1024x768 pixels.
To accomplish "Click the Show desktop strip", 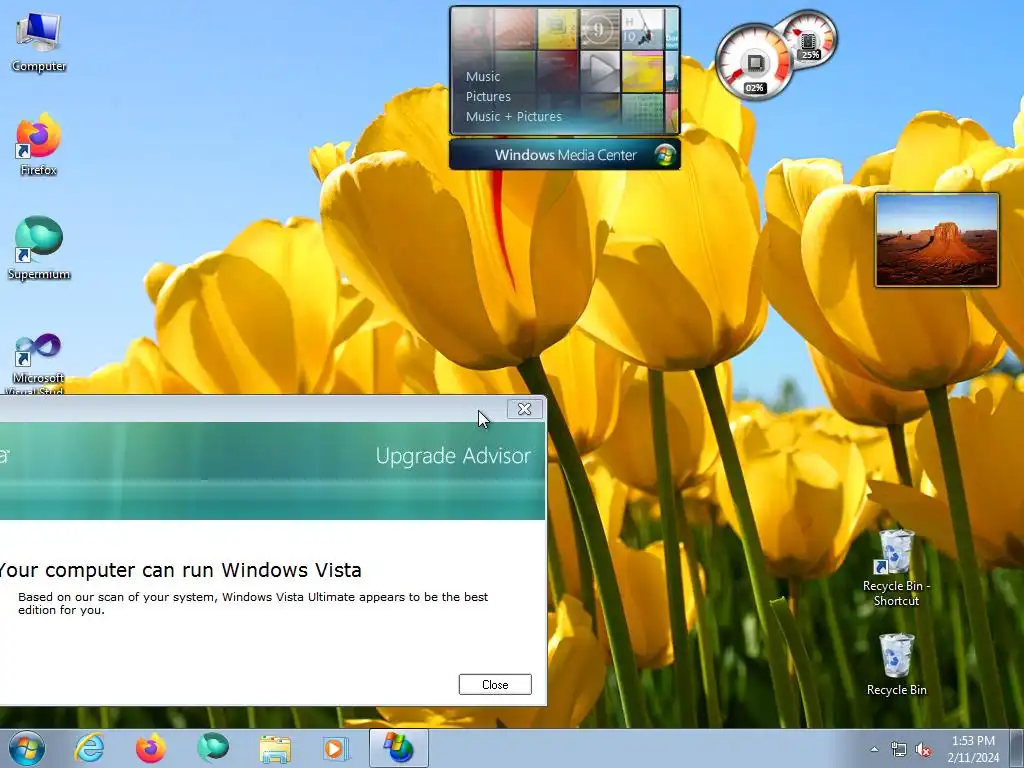I will (1016, 748).
